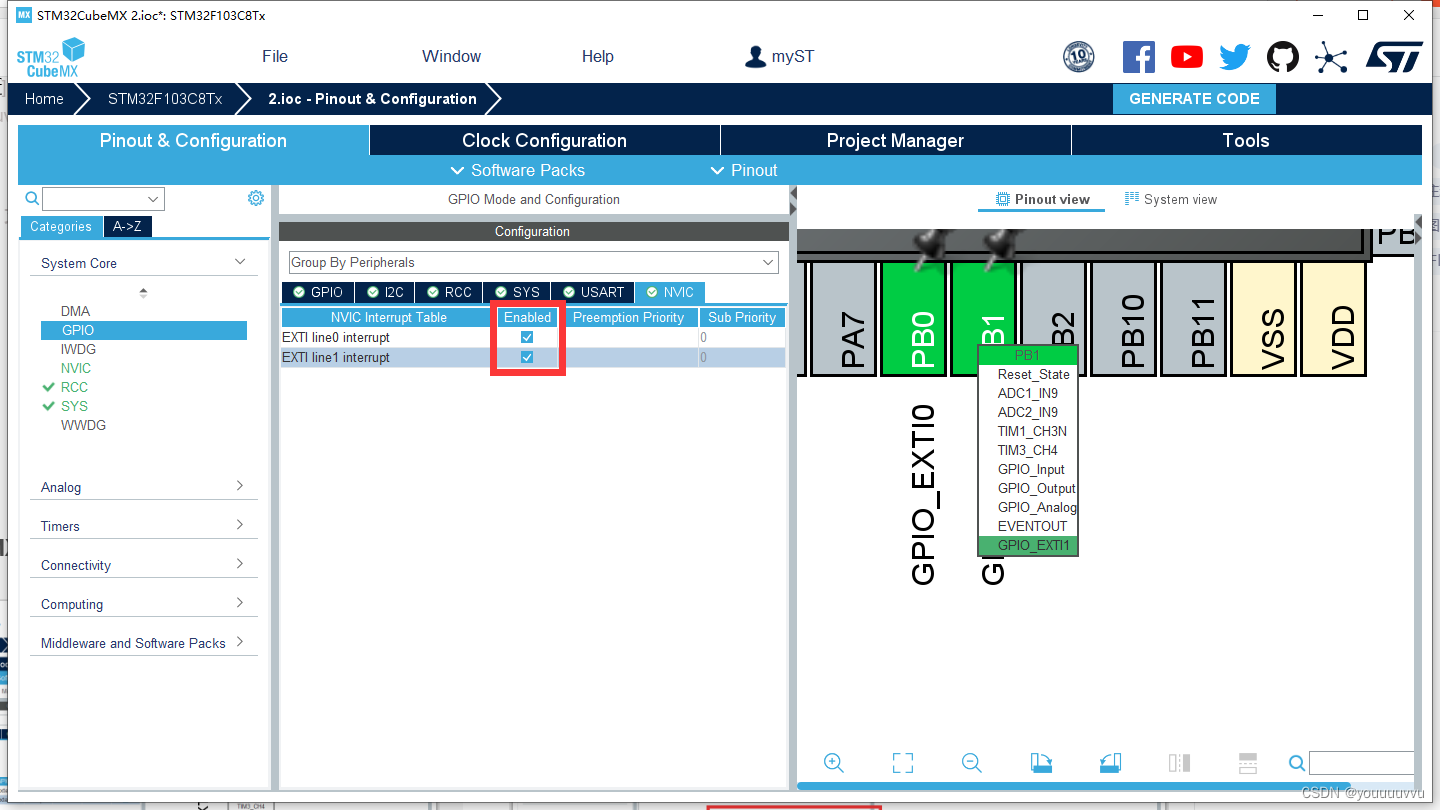Rotate the chip counterclockwise
Viewport: 1440px width, 810px height.
1110,763
